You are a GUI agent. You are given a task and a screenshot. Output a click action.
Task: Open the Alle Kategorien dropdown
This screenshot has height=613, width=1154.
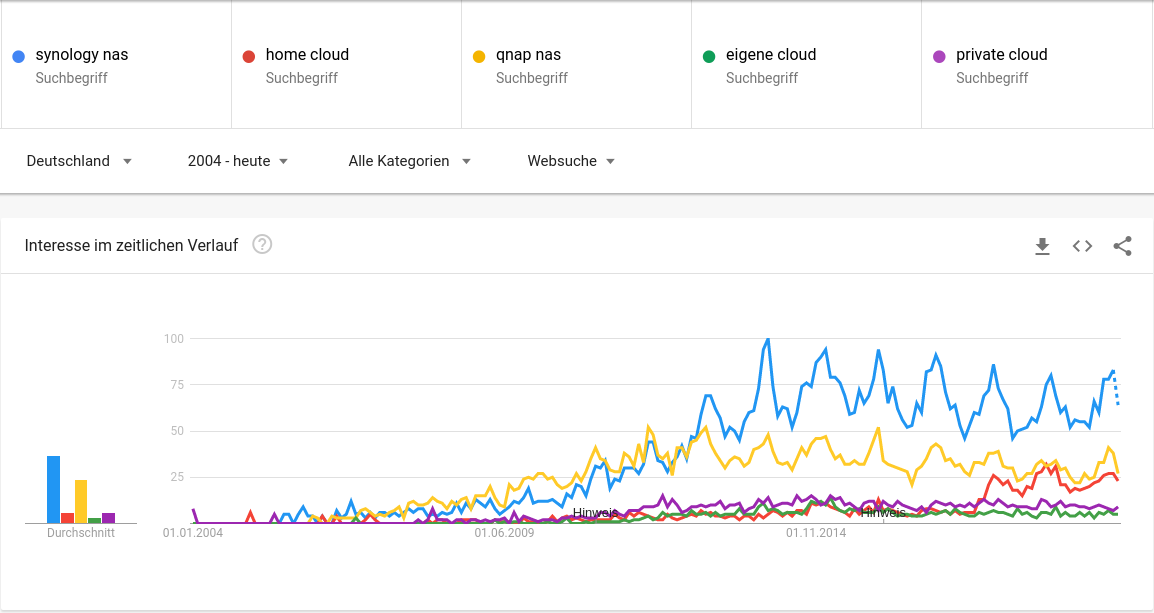point(409,161)
